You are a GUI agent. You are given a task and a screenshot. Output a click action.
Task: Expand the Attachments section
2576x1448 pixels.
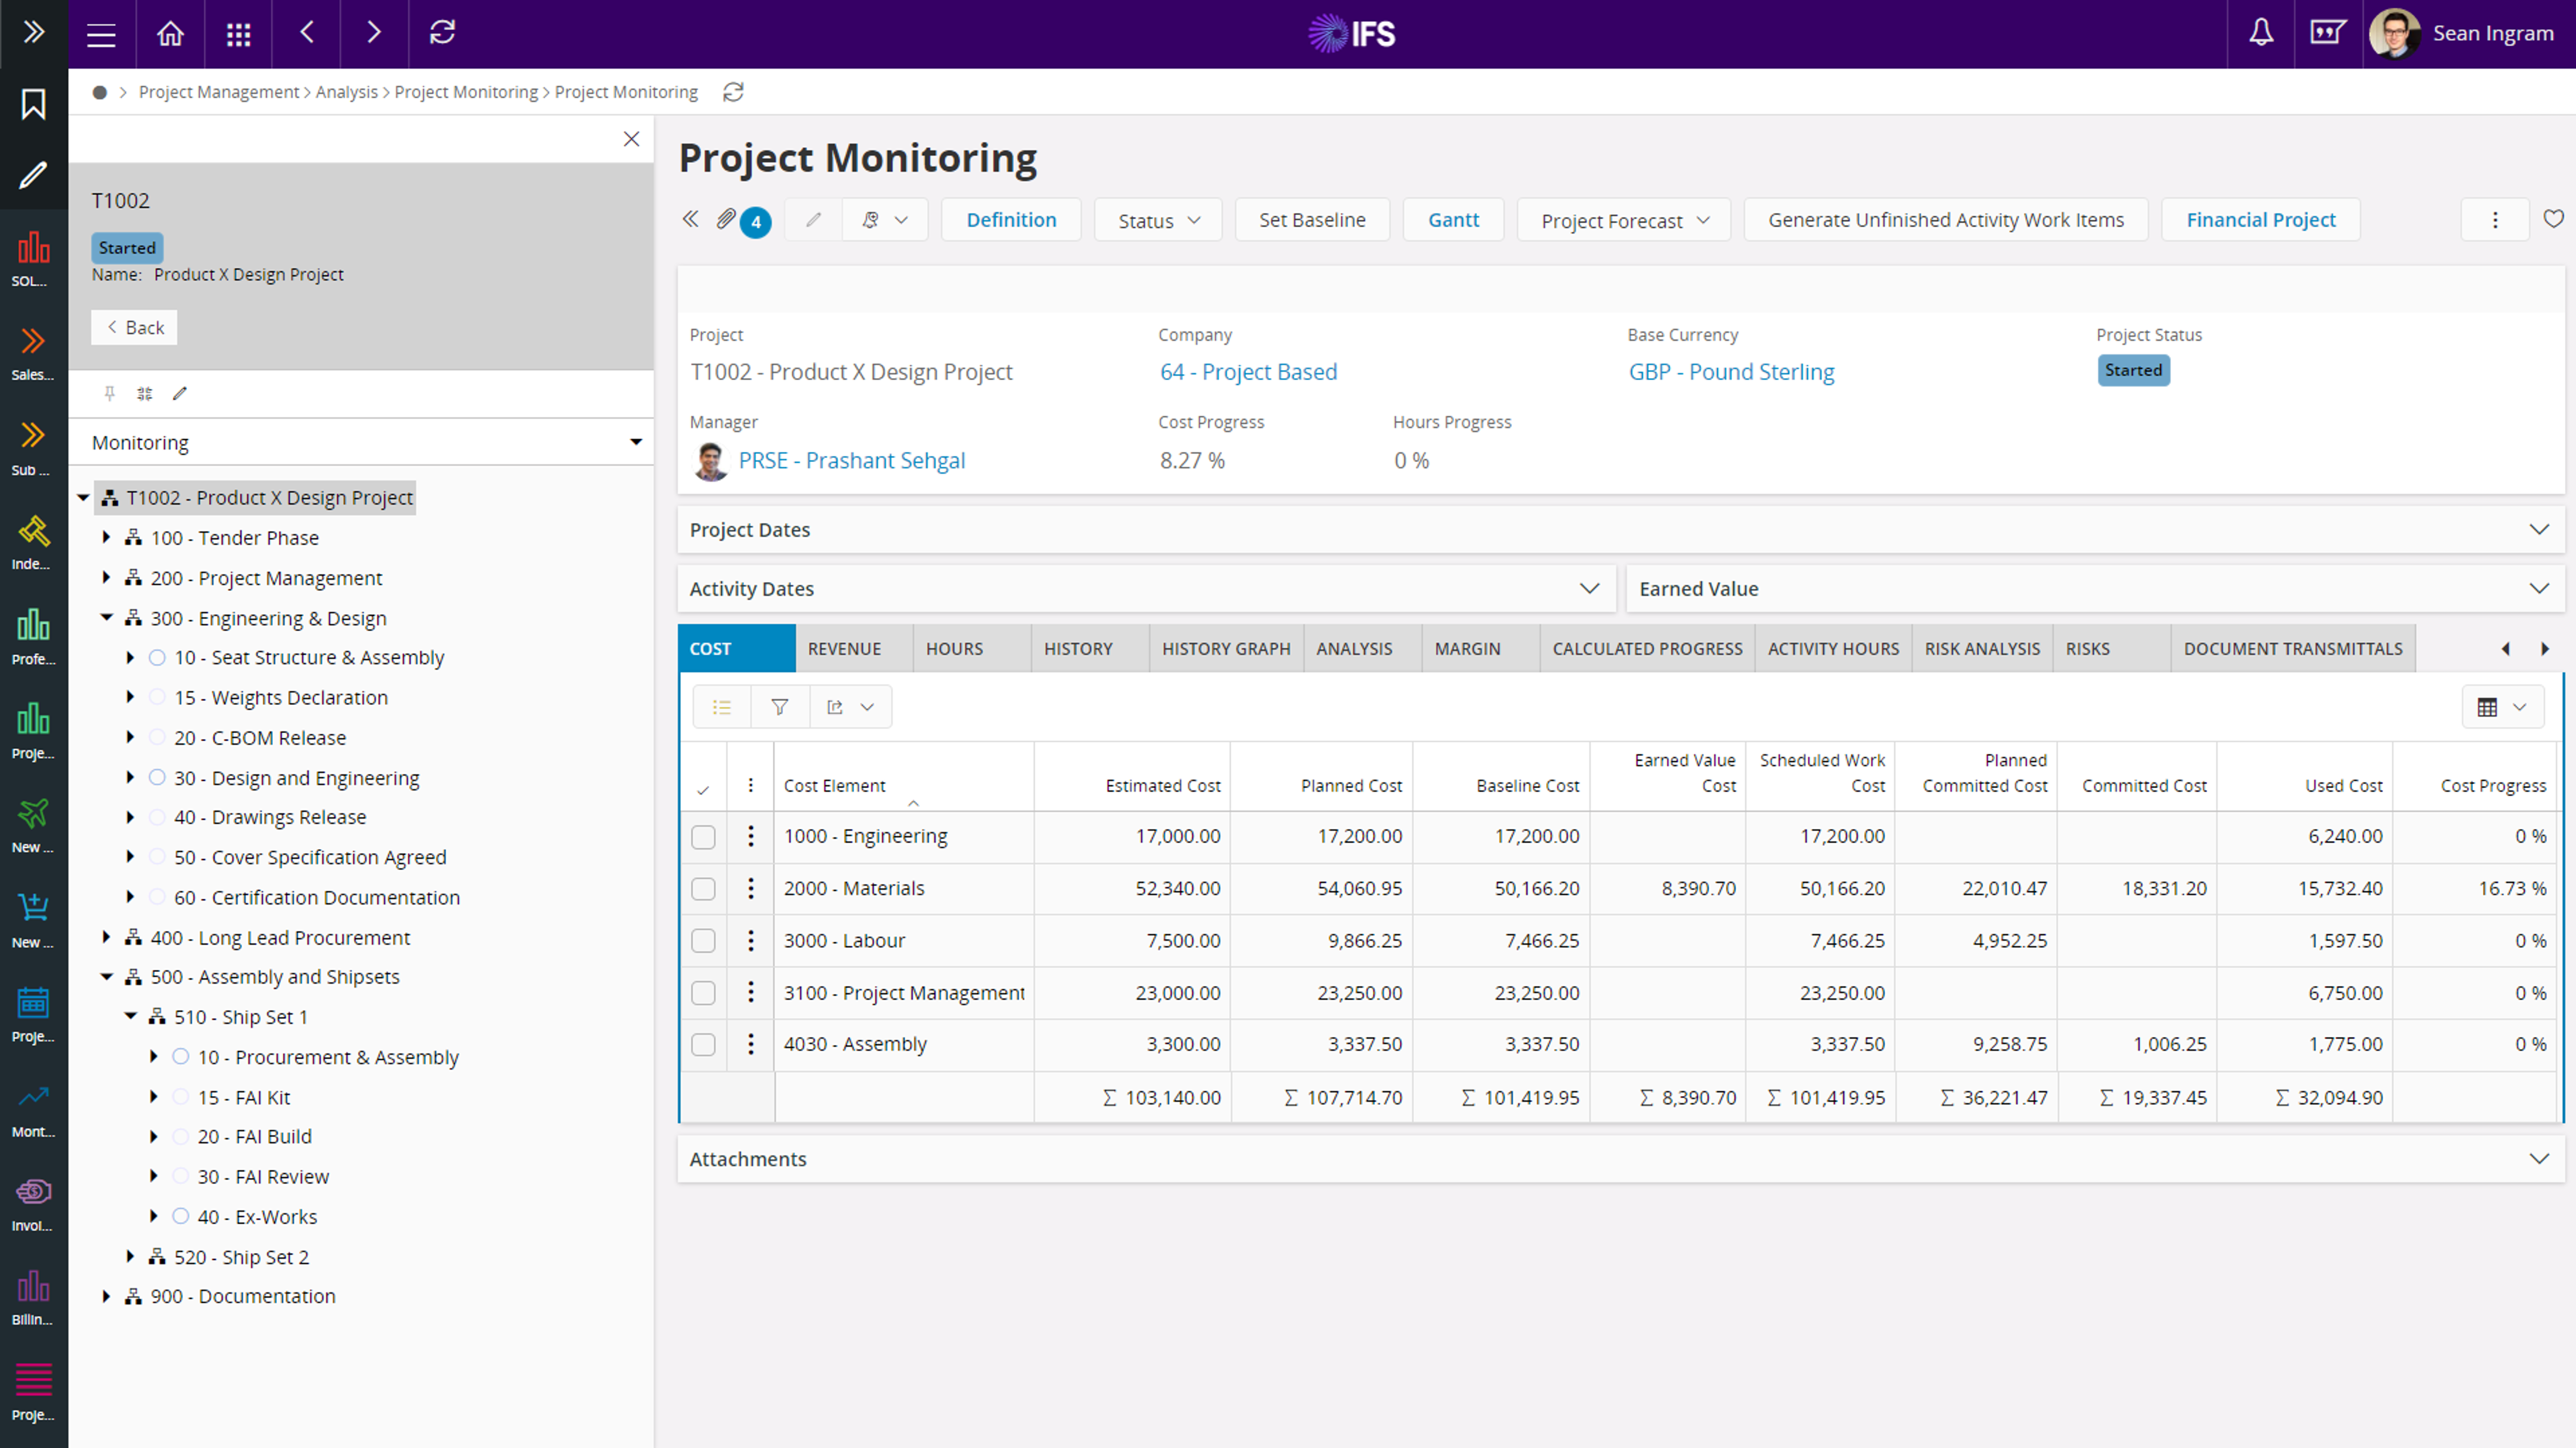(x=1621, y=1159)
